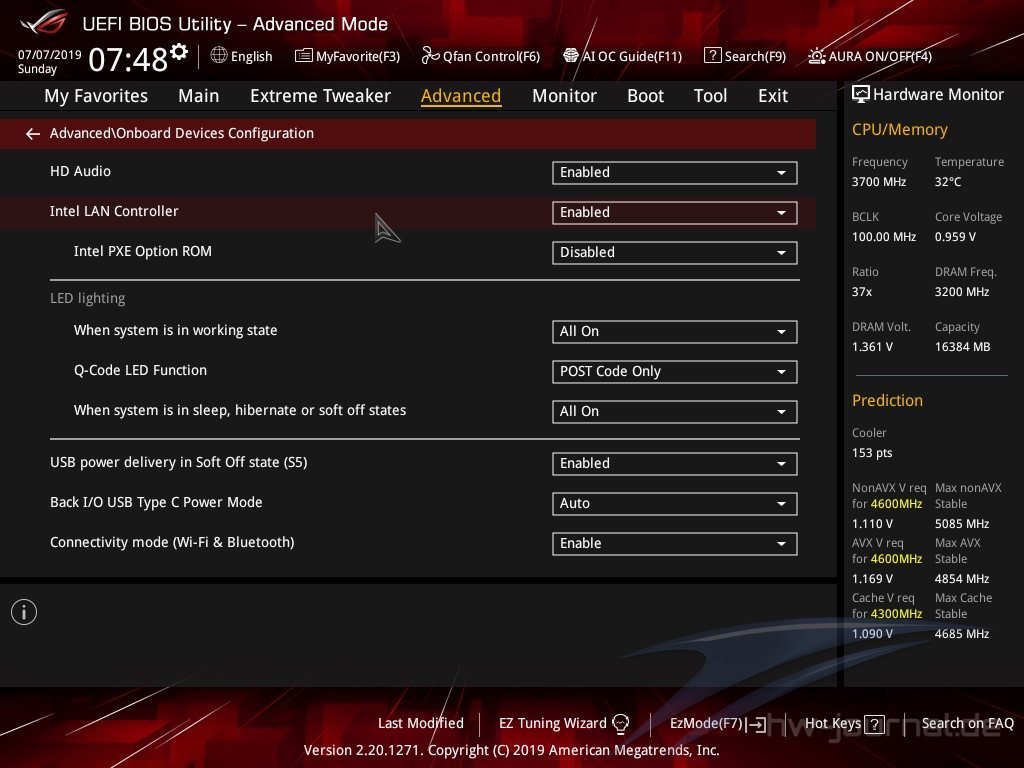The image size is (1024, 768).
Task: Click the AI OC Guide brain icon
Action: [x=571, y=56]
